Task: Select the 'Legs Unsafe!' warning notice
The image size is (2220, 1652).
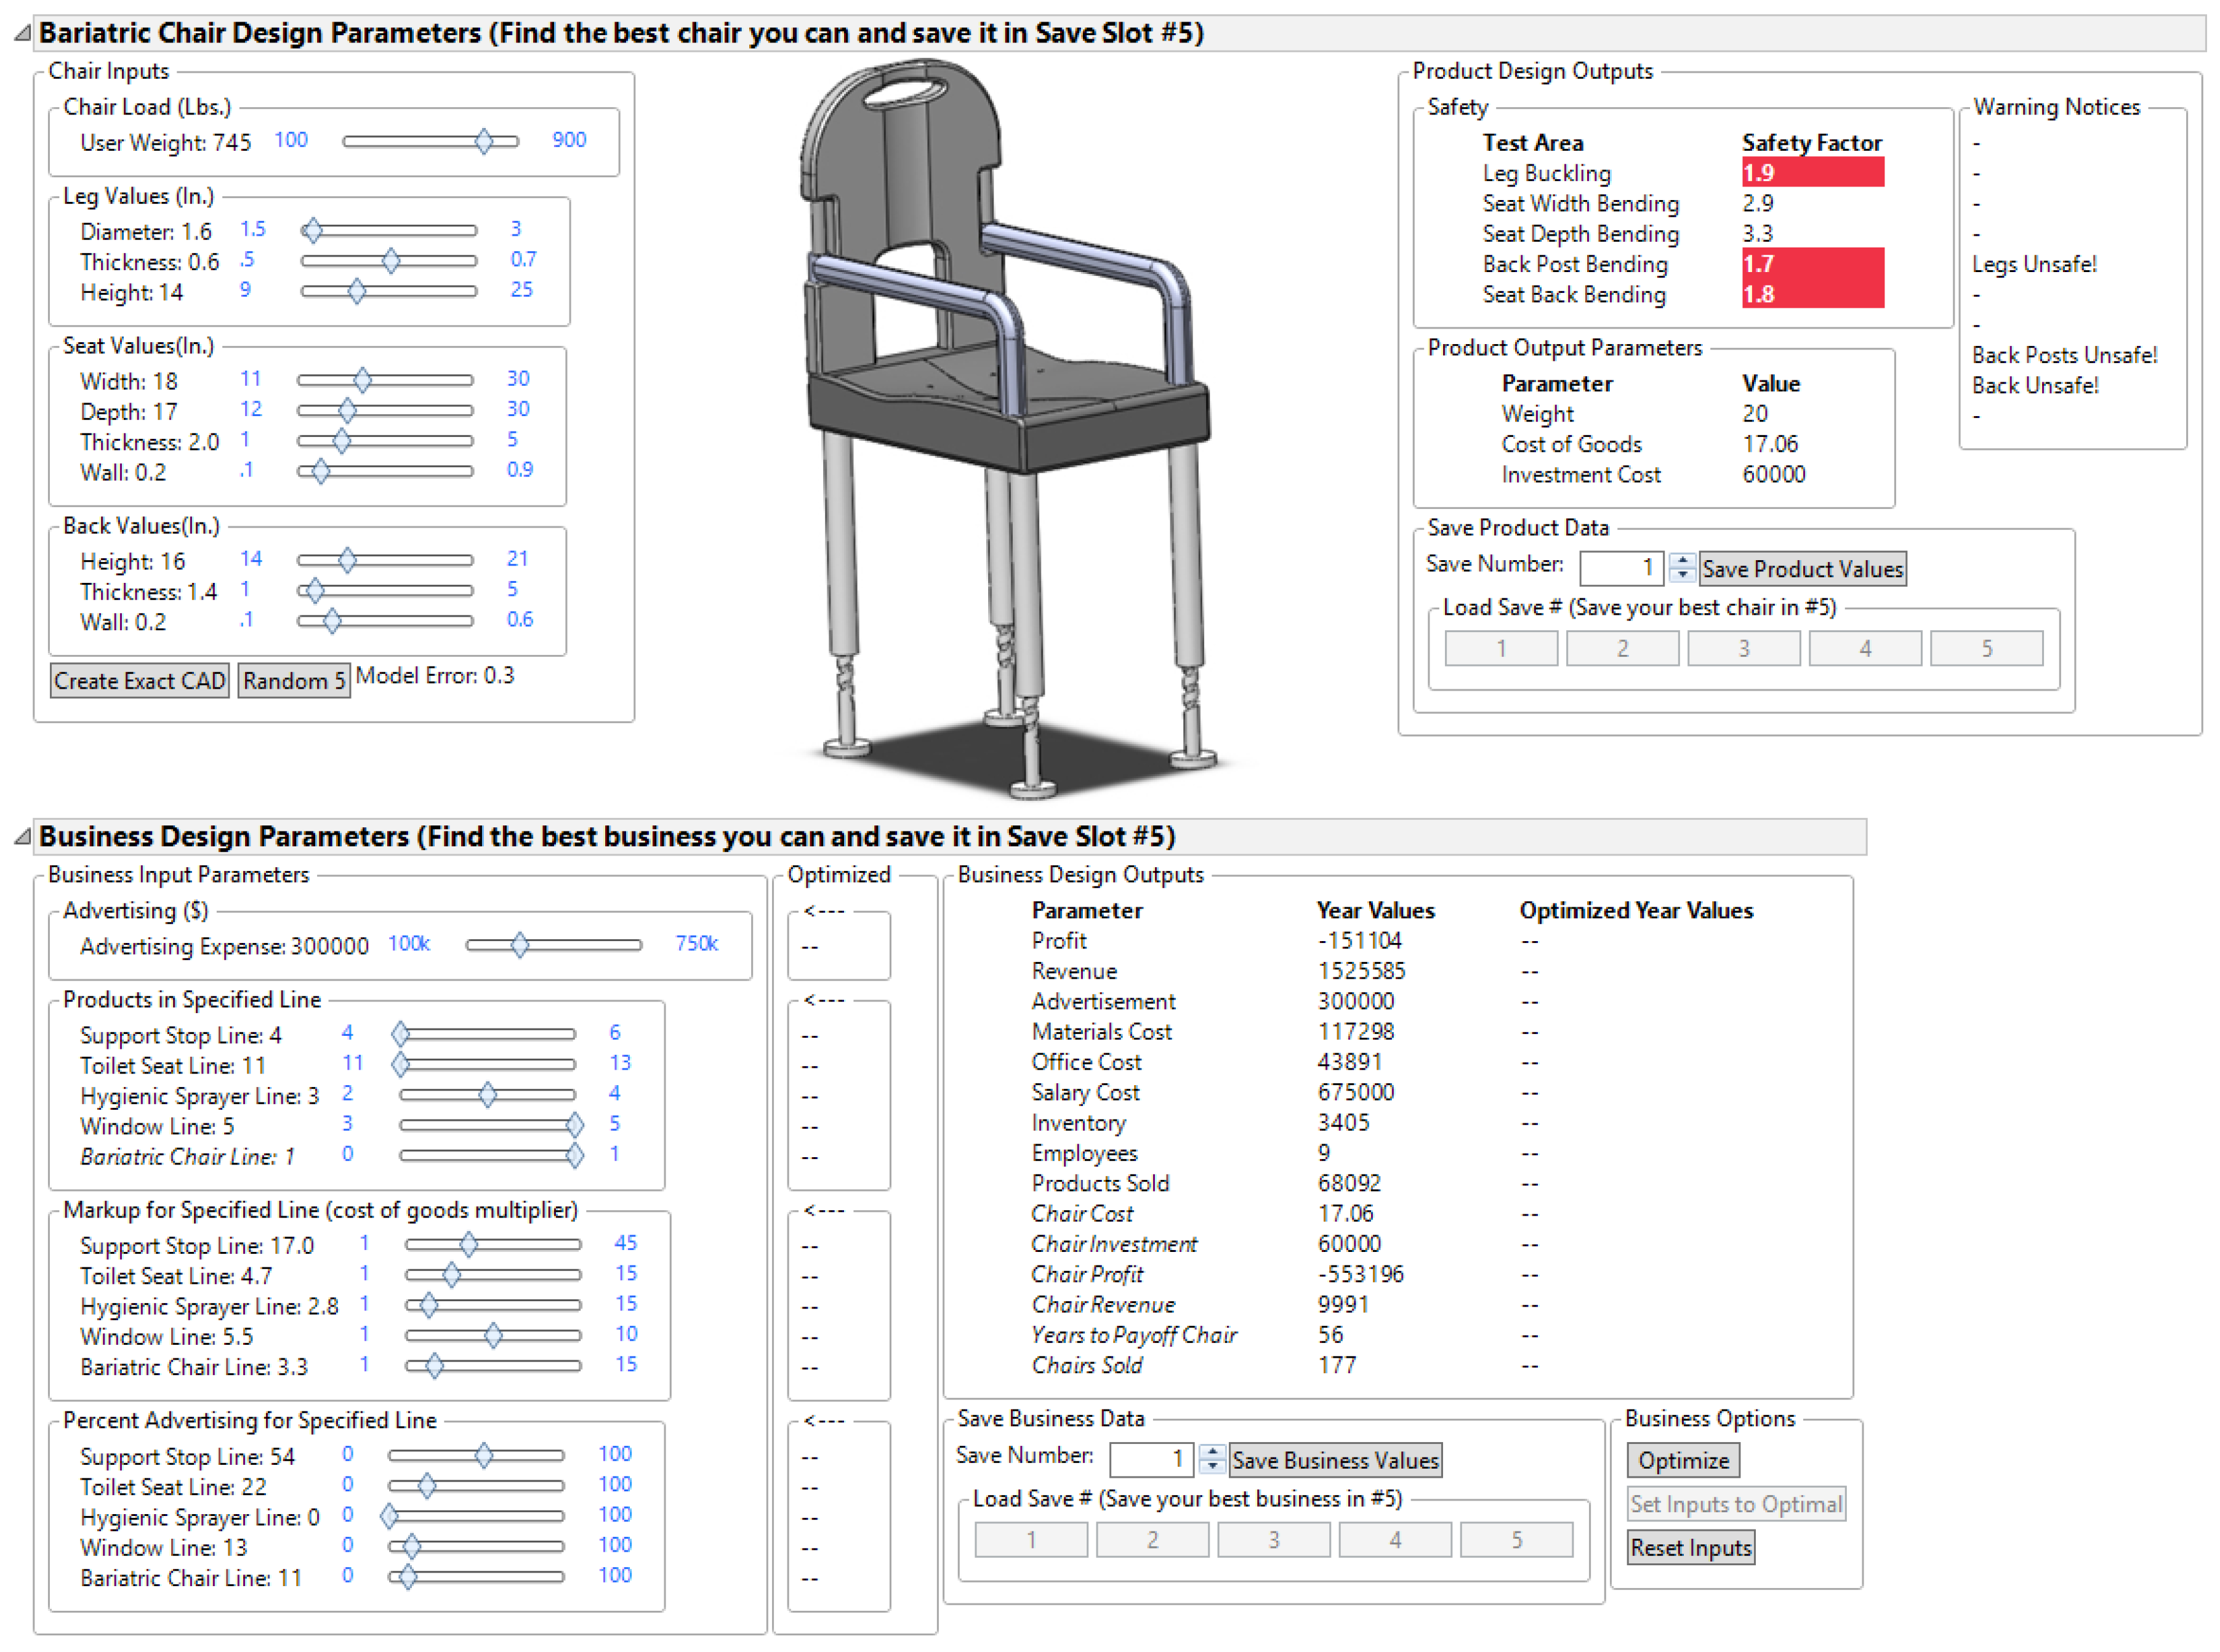Action: (2035, 264)
